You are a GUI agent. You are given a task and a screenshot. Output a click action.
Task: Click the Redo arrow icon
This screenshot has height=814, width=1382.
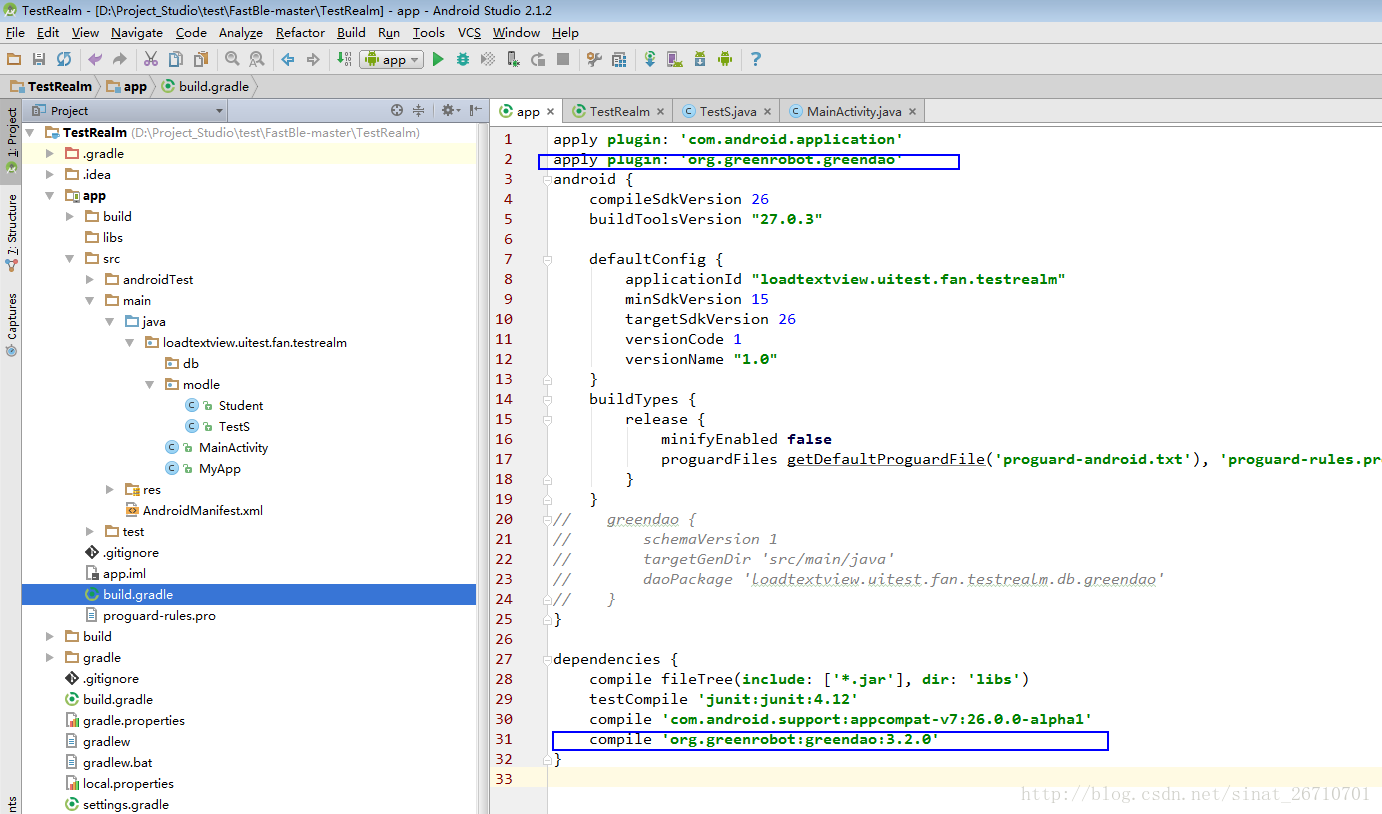tap(119, 60)
